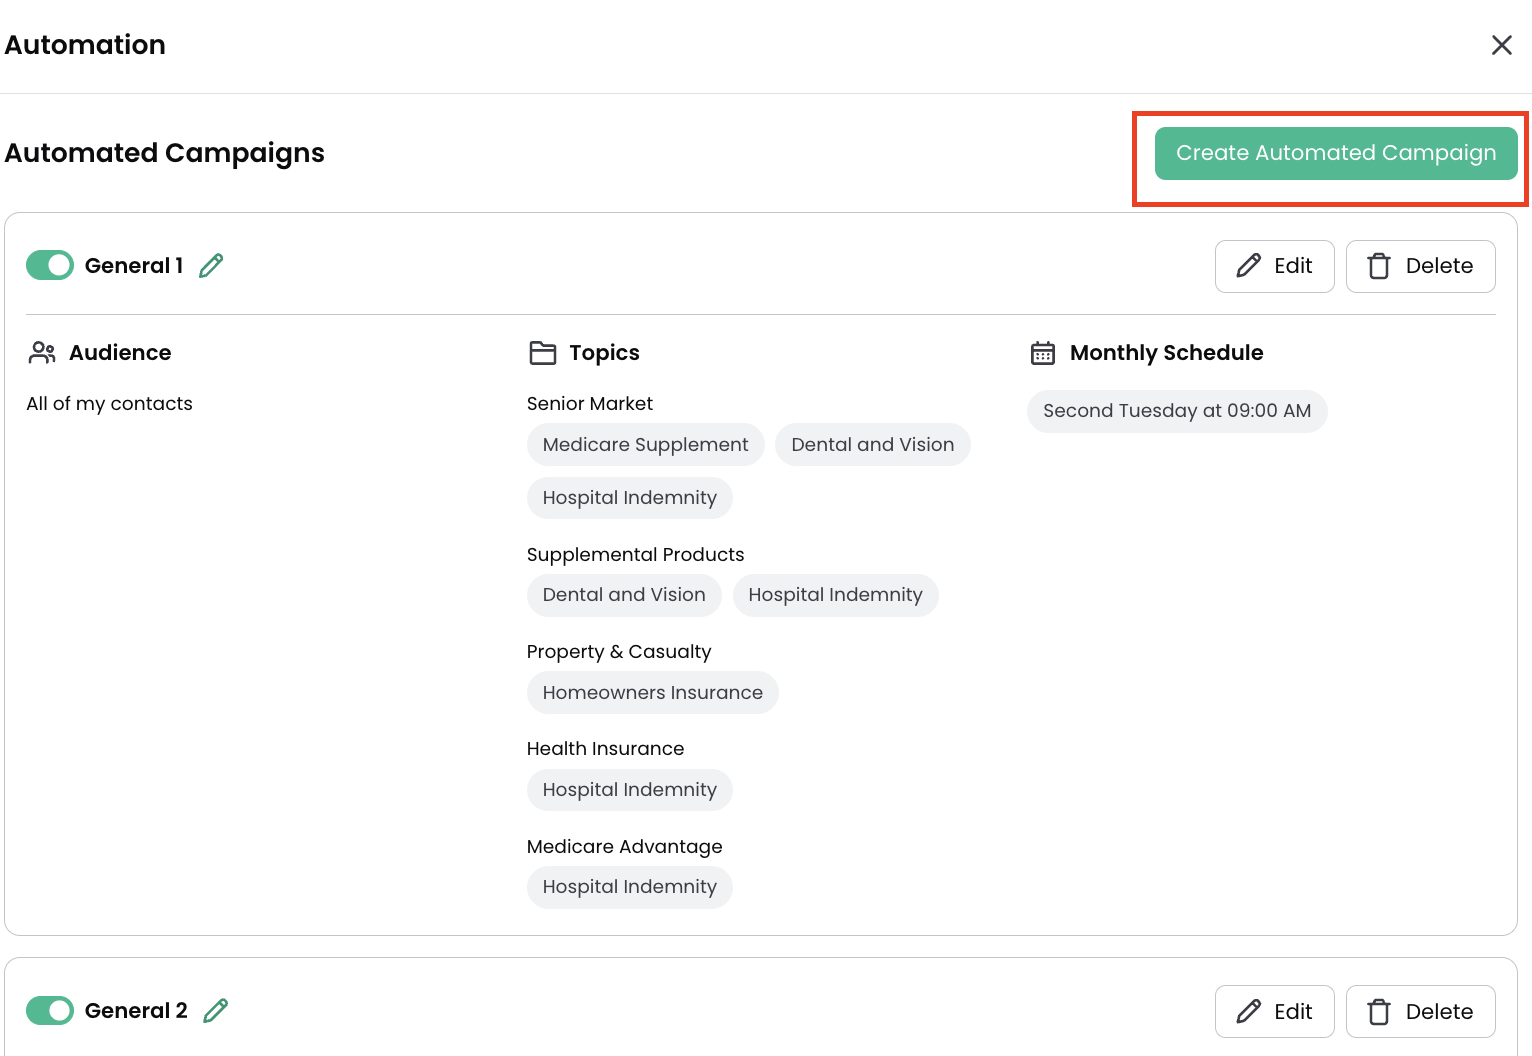Delete the General 1 campaign

(1420, 266)
